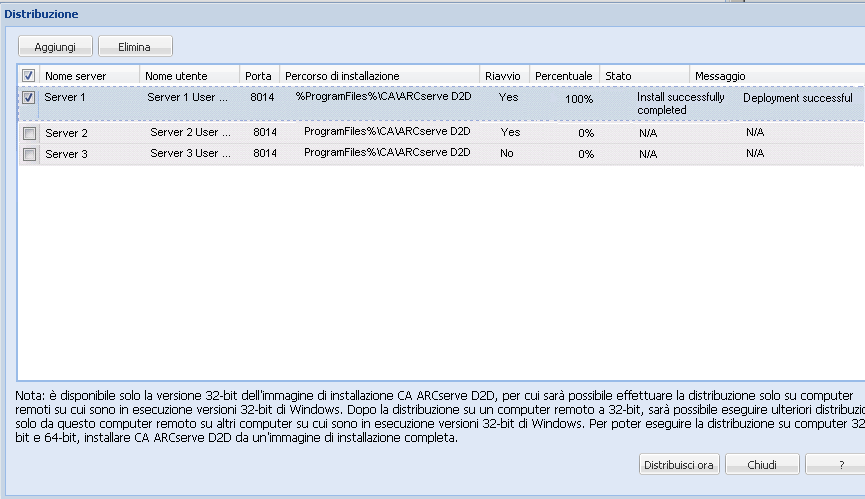
Task: Click the Elimina button
Action: (x=135, y=46)
